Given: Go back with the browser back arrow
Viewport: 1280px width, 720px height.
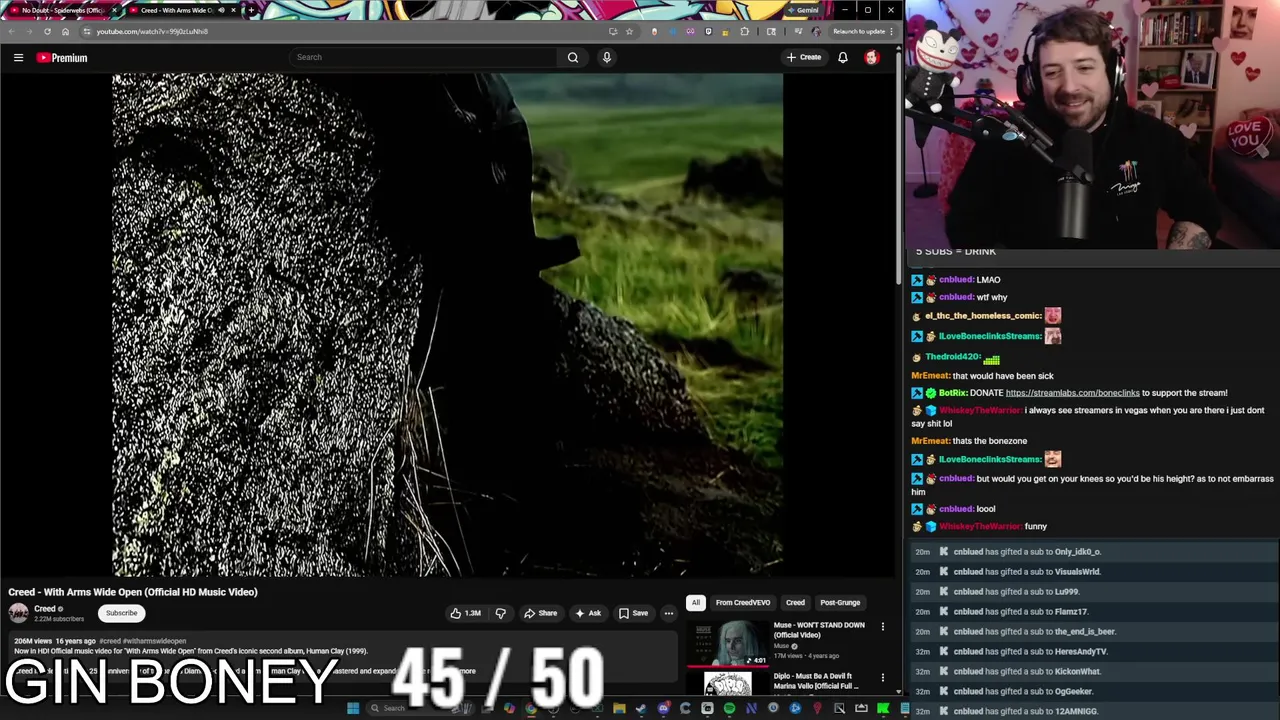Looking at the screenshot, I should [x=11, y=31].
